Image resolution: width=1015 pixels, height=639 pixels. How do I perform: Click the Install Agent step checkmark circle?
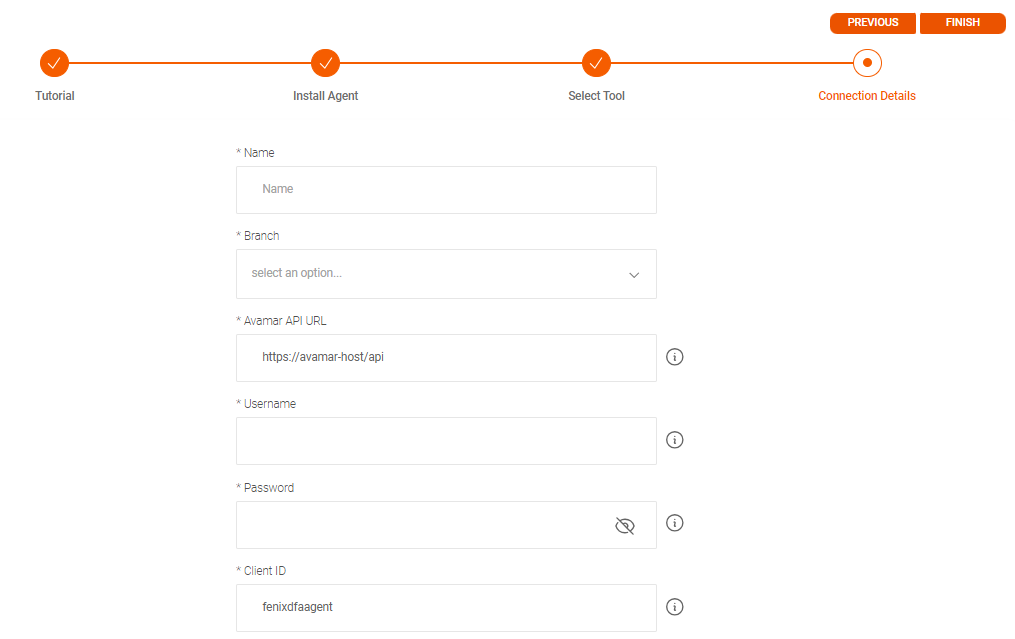tap(325, 63)
